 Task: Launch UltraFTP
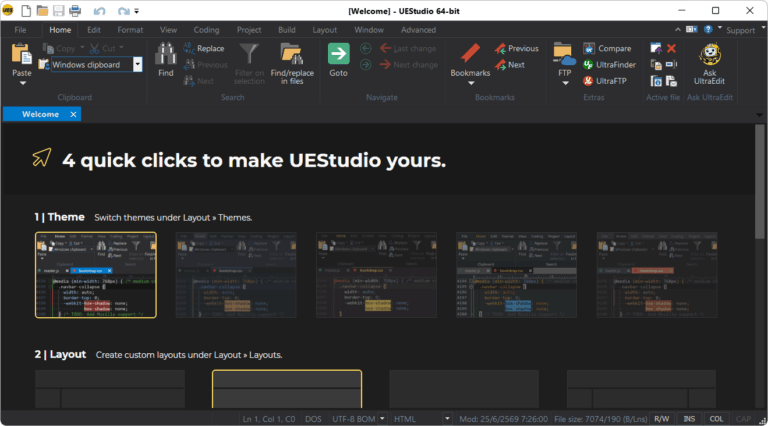tap(604, 81)
